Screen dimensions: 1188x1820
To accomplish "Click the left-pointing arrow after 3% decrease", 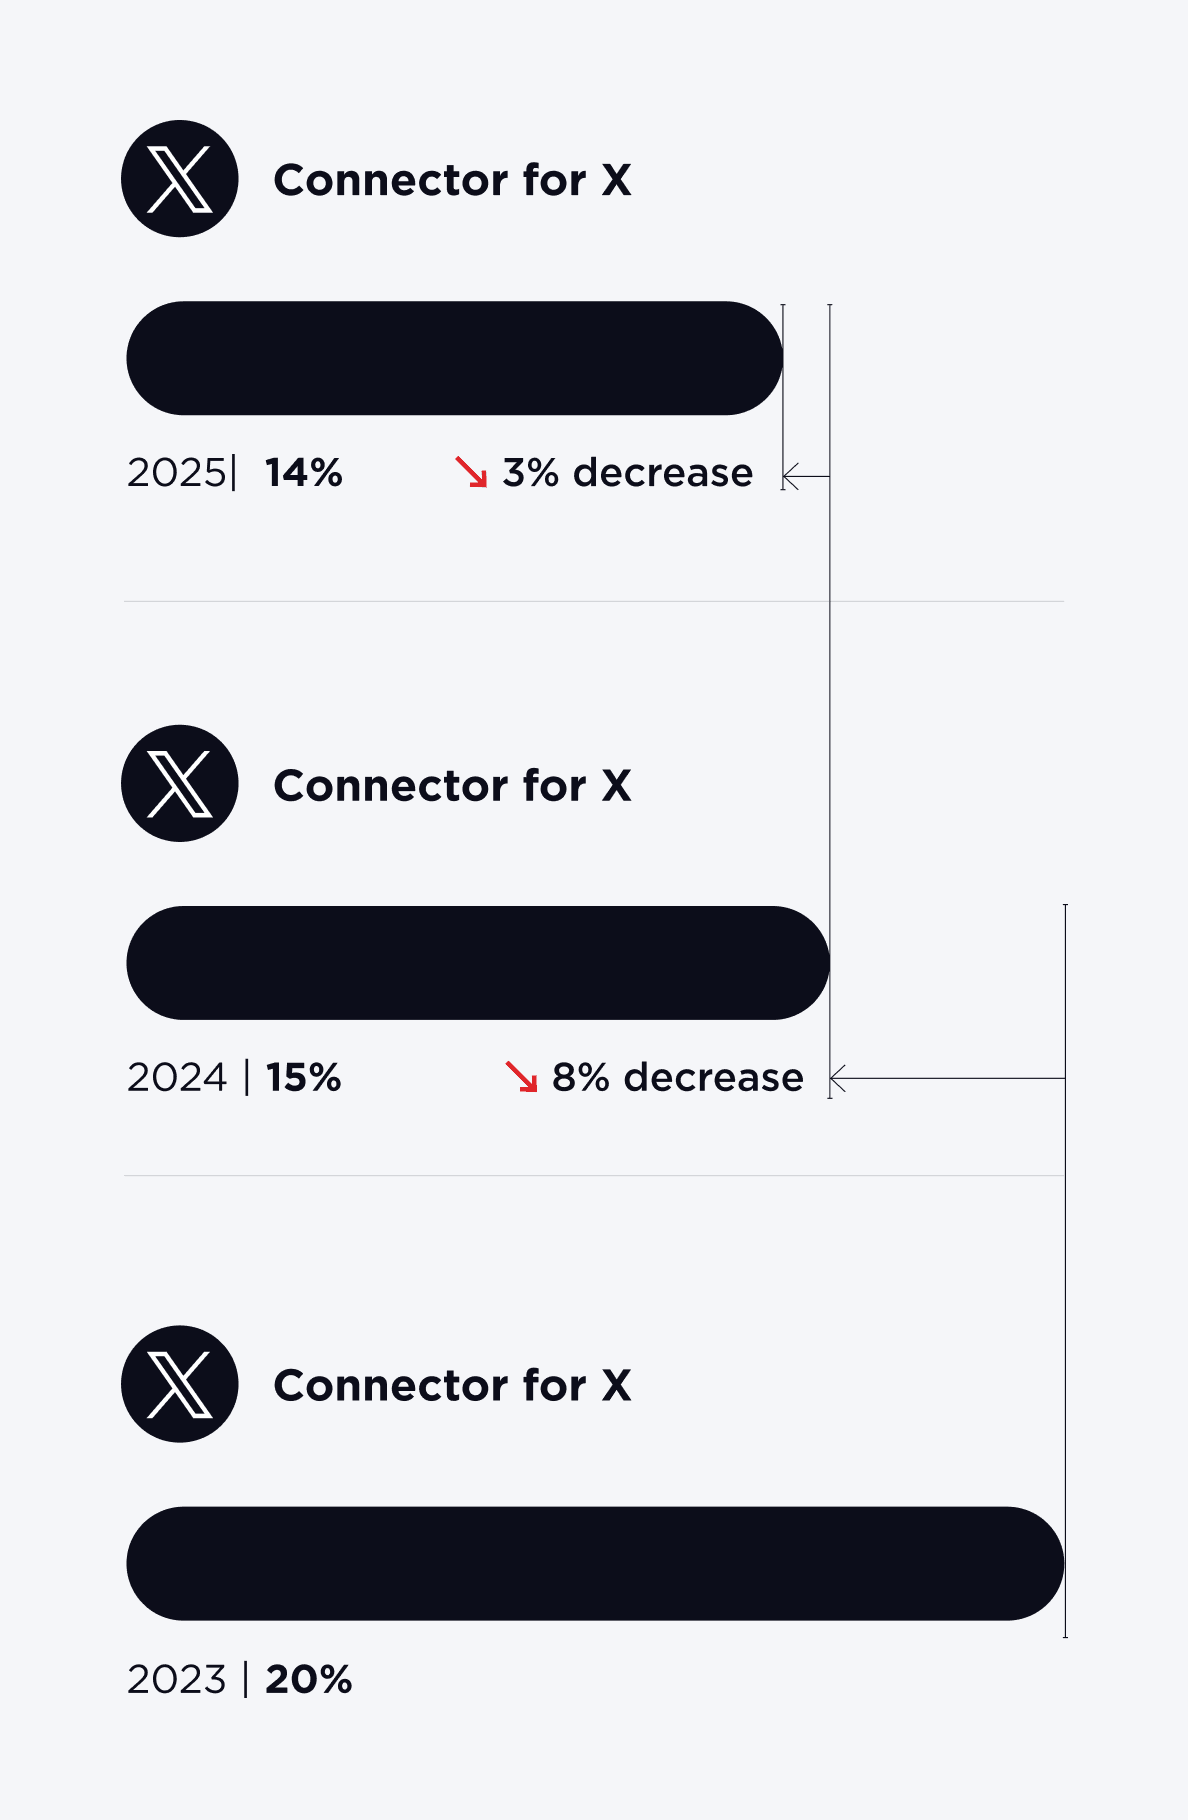I will tap(793, 476).
